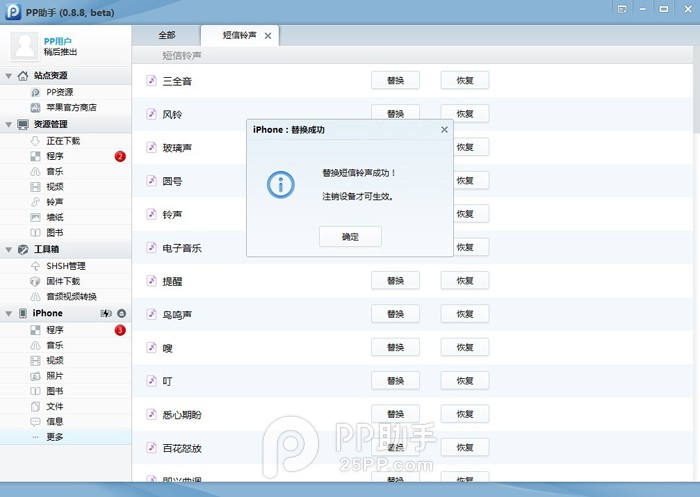Open 照片 under the iPhone device
The width and height of the screenshot is (700, 497).
(x=55, y=376)
